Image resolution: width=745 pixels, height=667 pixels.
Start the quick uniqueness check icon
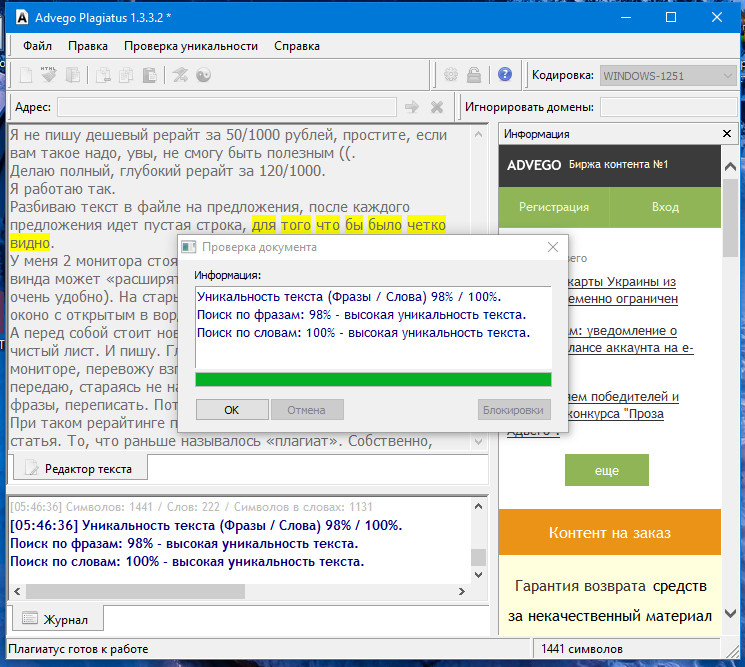tap(180, 75)
